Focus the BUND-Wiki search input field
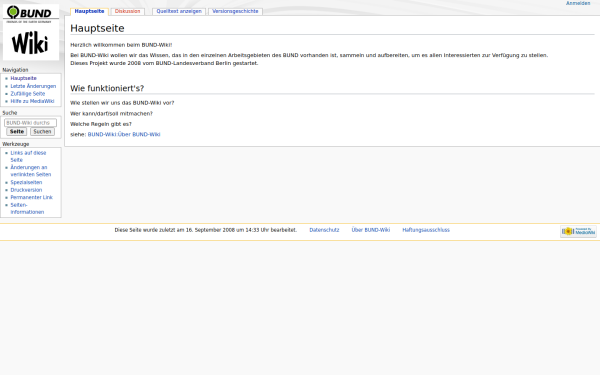 pyautogui.click(x=31, y=123)
